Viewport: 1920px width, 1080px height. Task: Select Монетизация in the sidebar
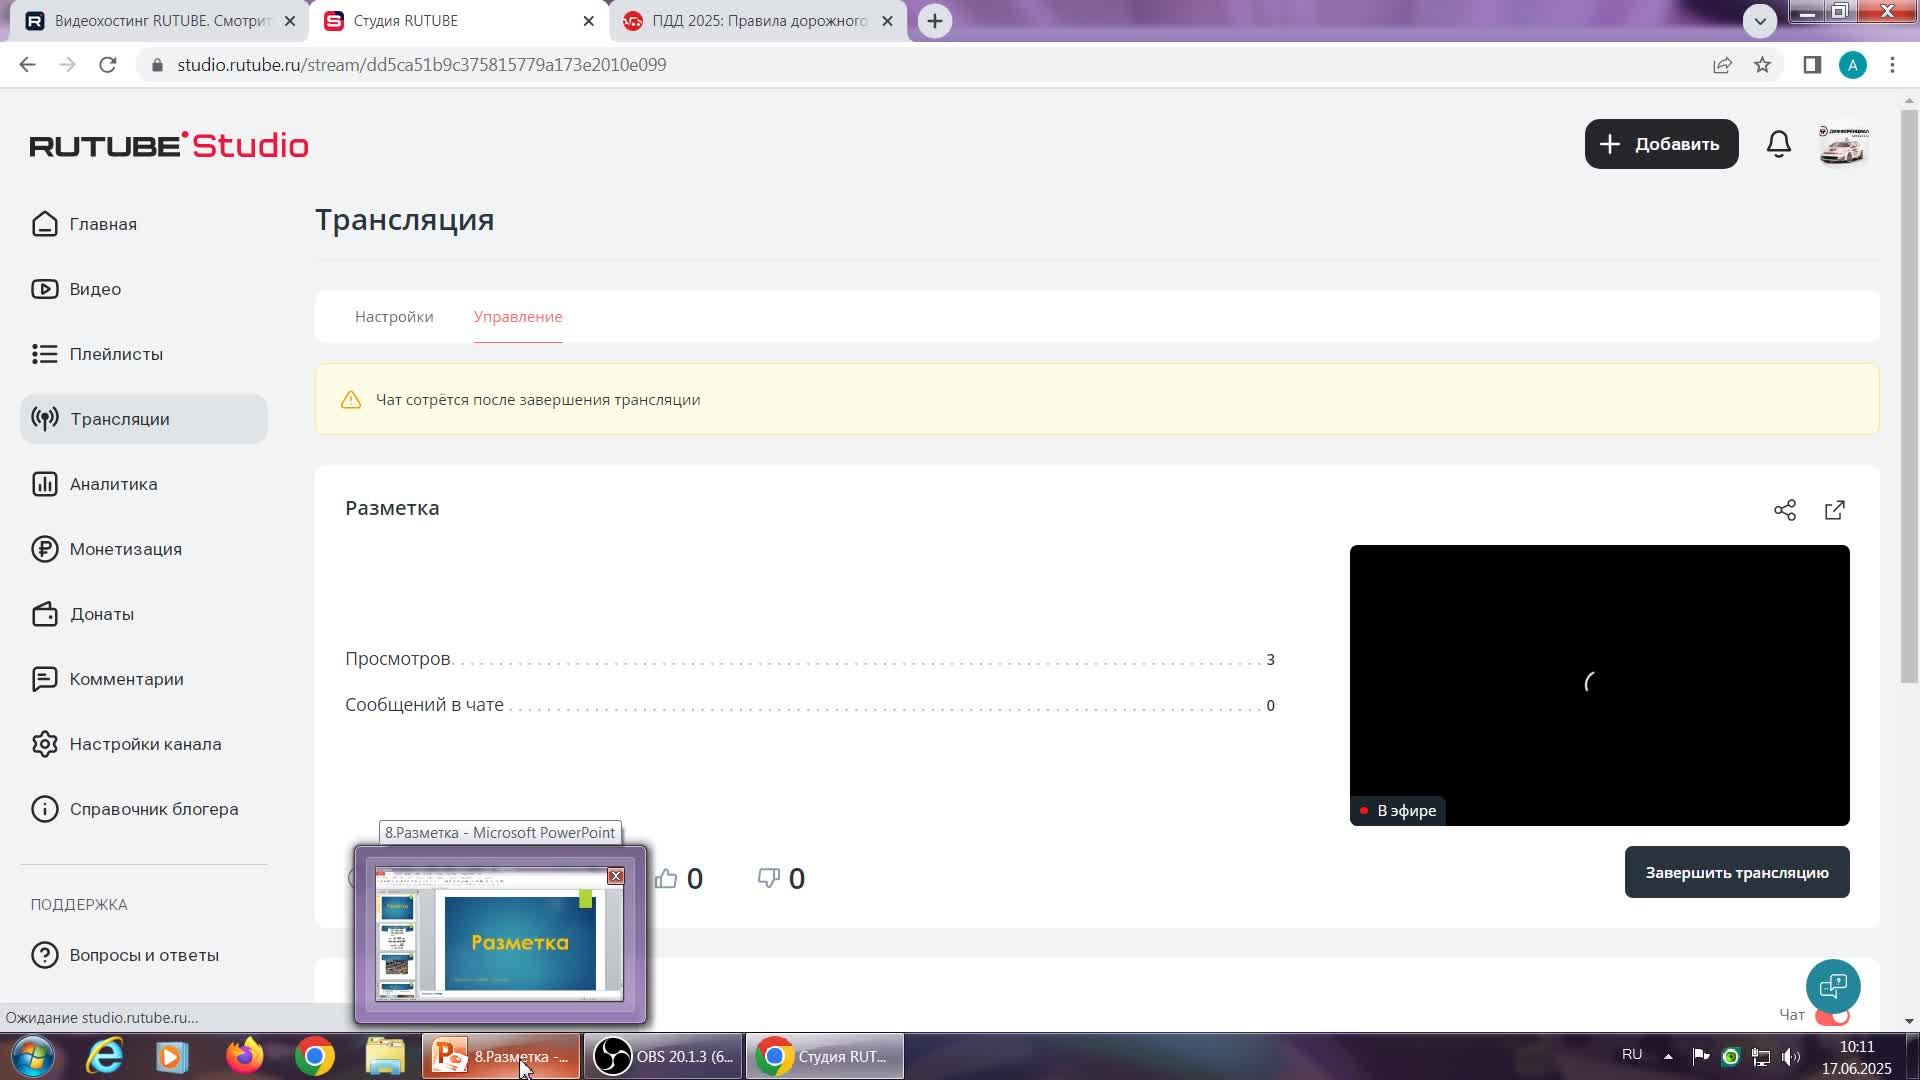point(125,549)
